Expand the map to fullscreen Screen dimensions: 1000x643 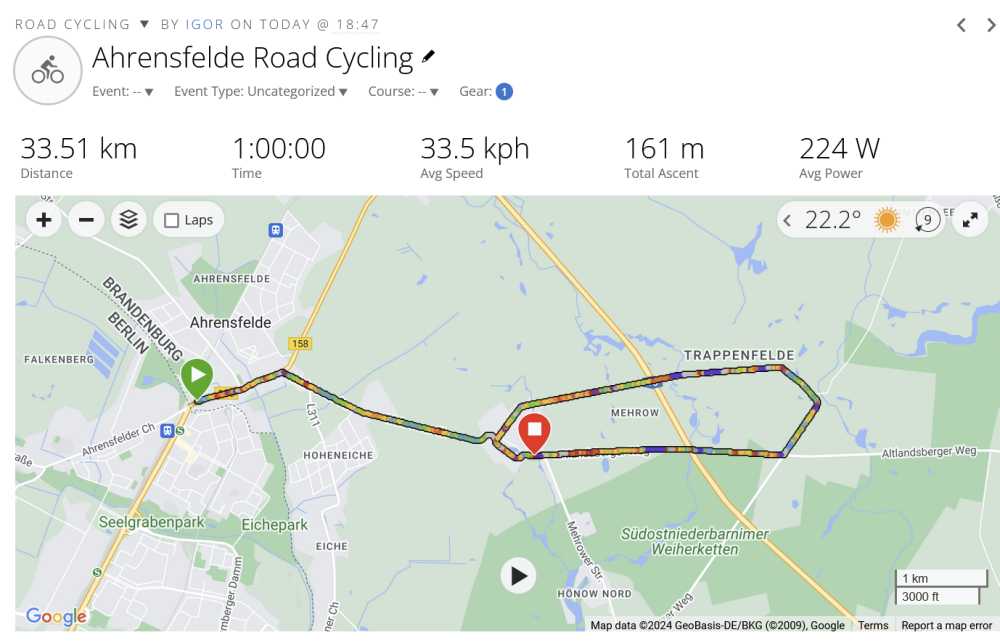click(x=969, y=220)
